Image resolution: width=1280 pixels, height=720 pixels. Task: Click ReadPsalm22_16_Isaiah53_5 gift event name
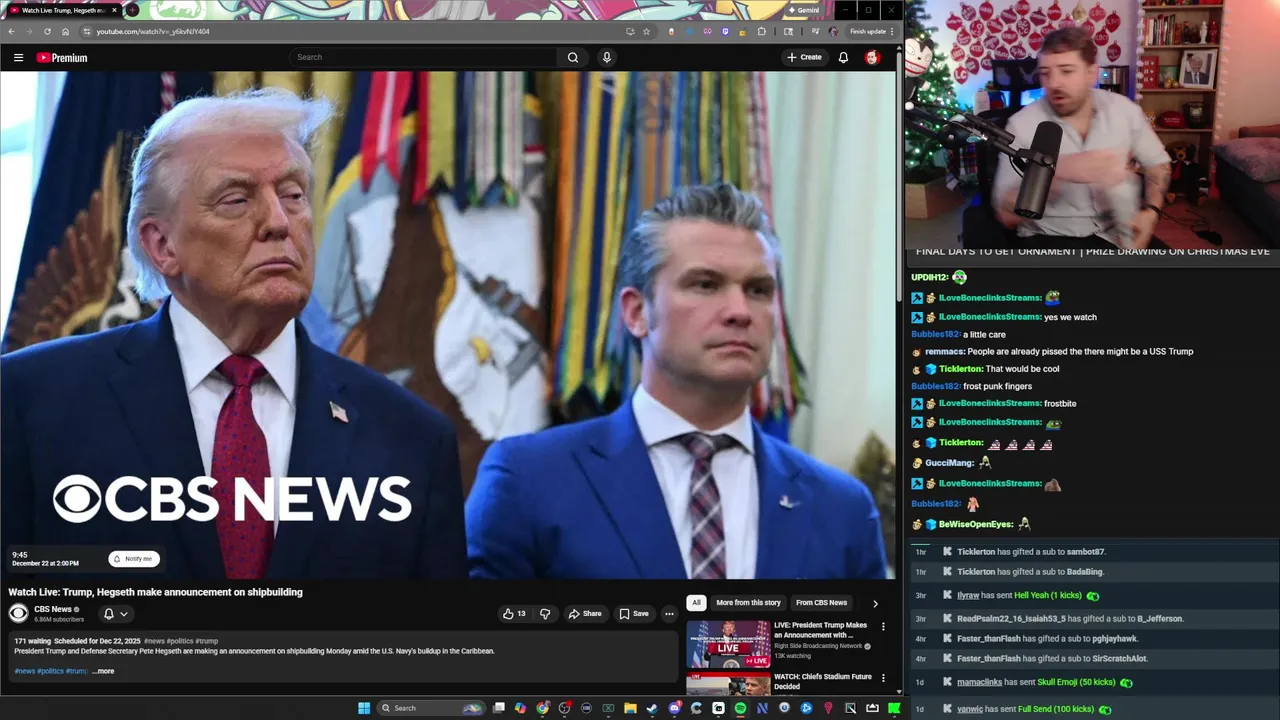[1011, 619]
